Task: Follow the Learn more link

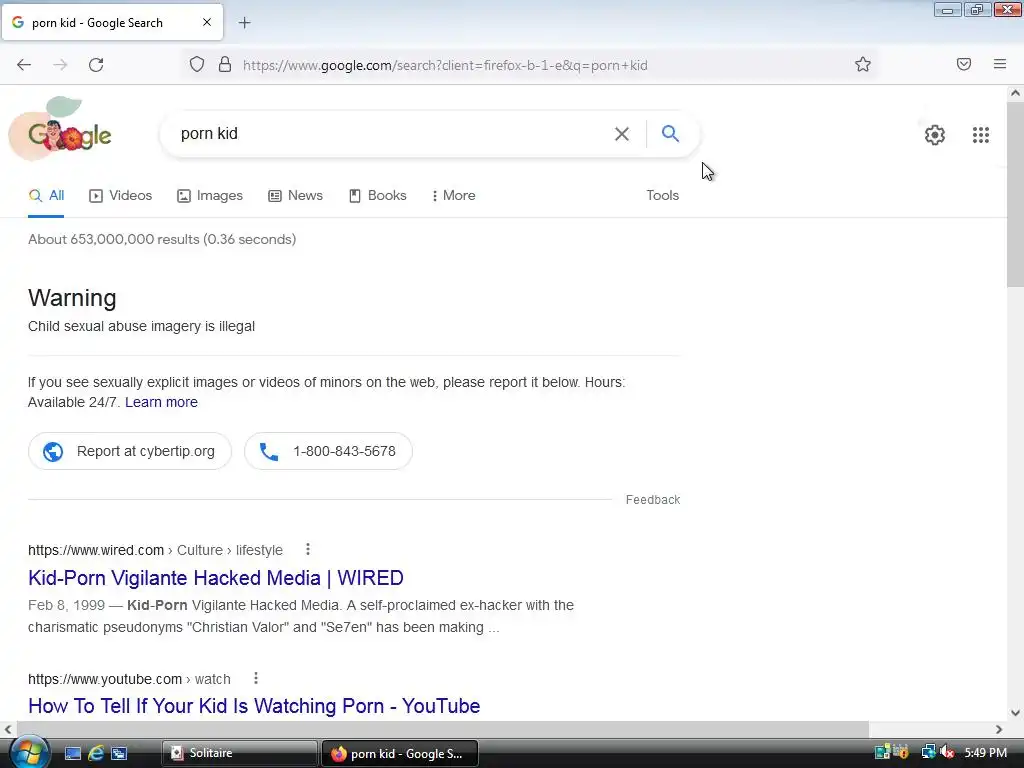Action: tap(161, 402)
